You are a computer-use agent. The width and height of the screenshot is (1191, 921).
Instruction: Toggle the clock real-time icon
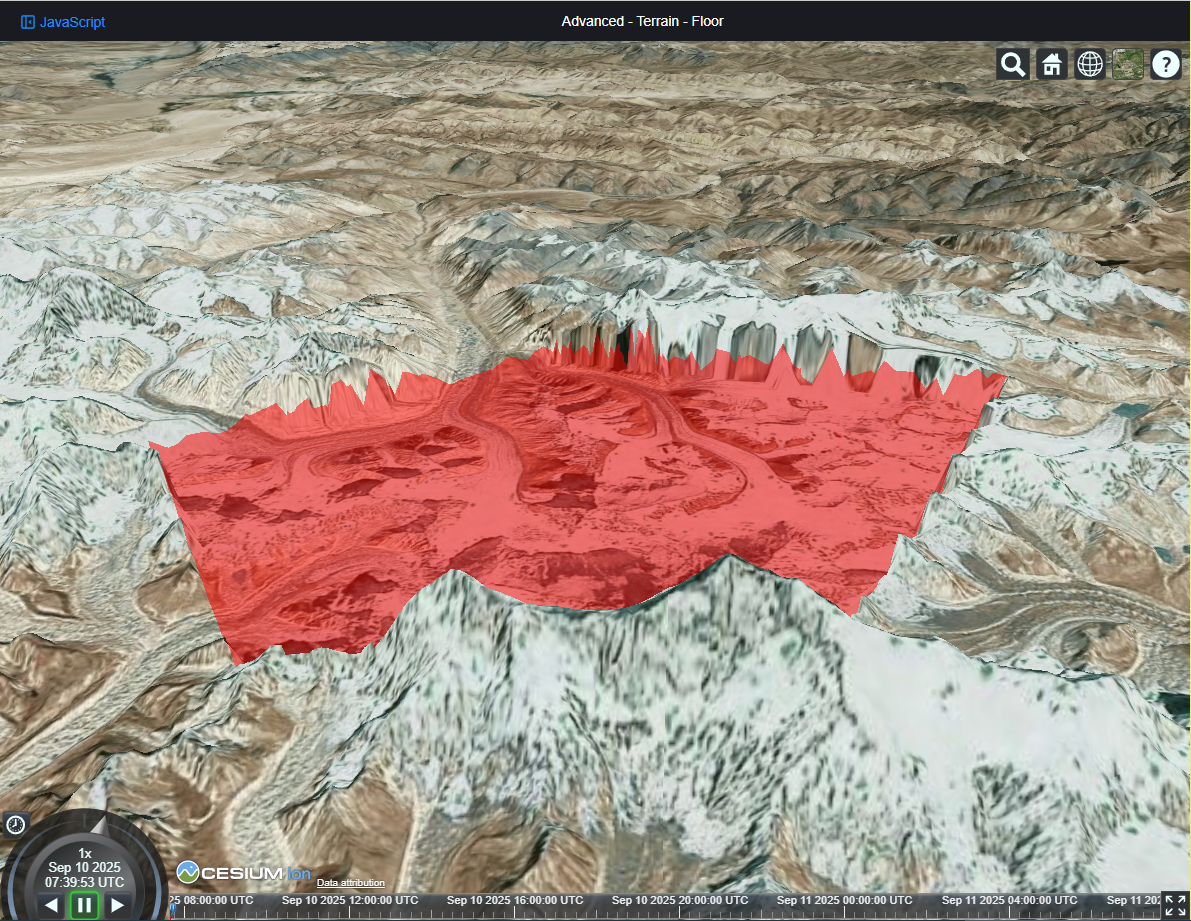[16, 825]
